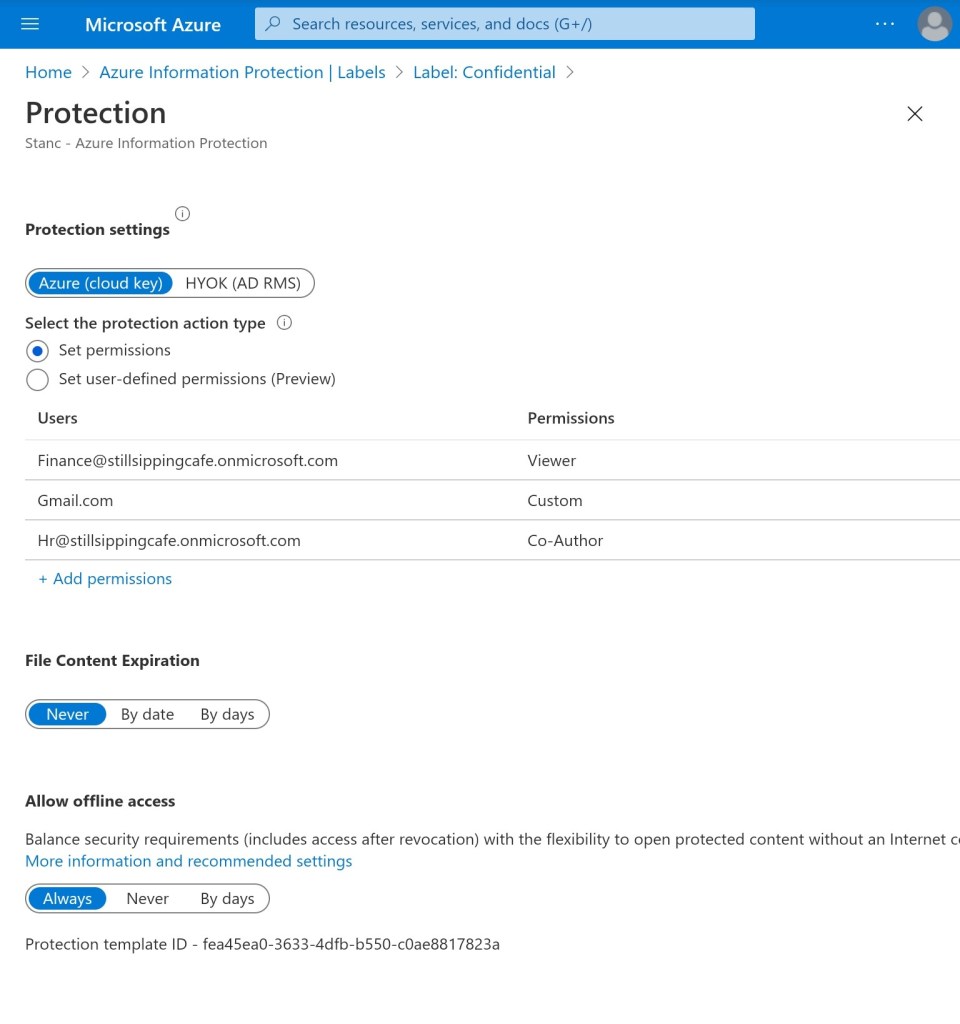Viewport: 960px width, 1024px height.
Task: Click the search magnifier icon
Action: pyautogui.click(x=273, y=24)
